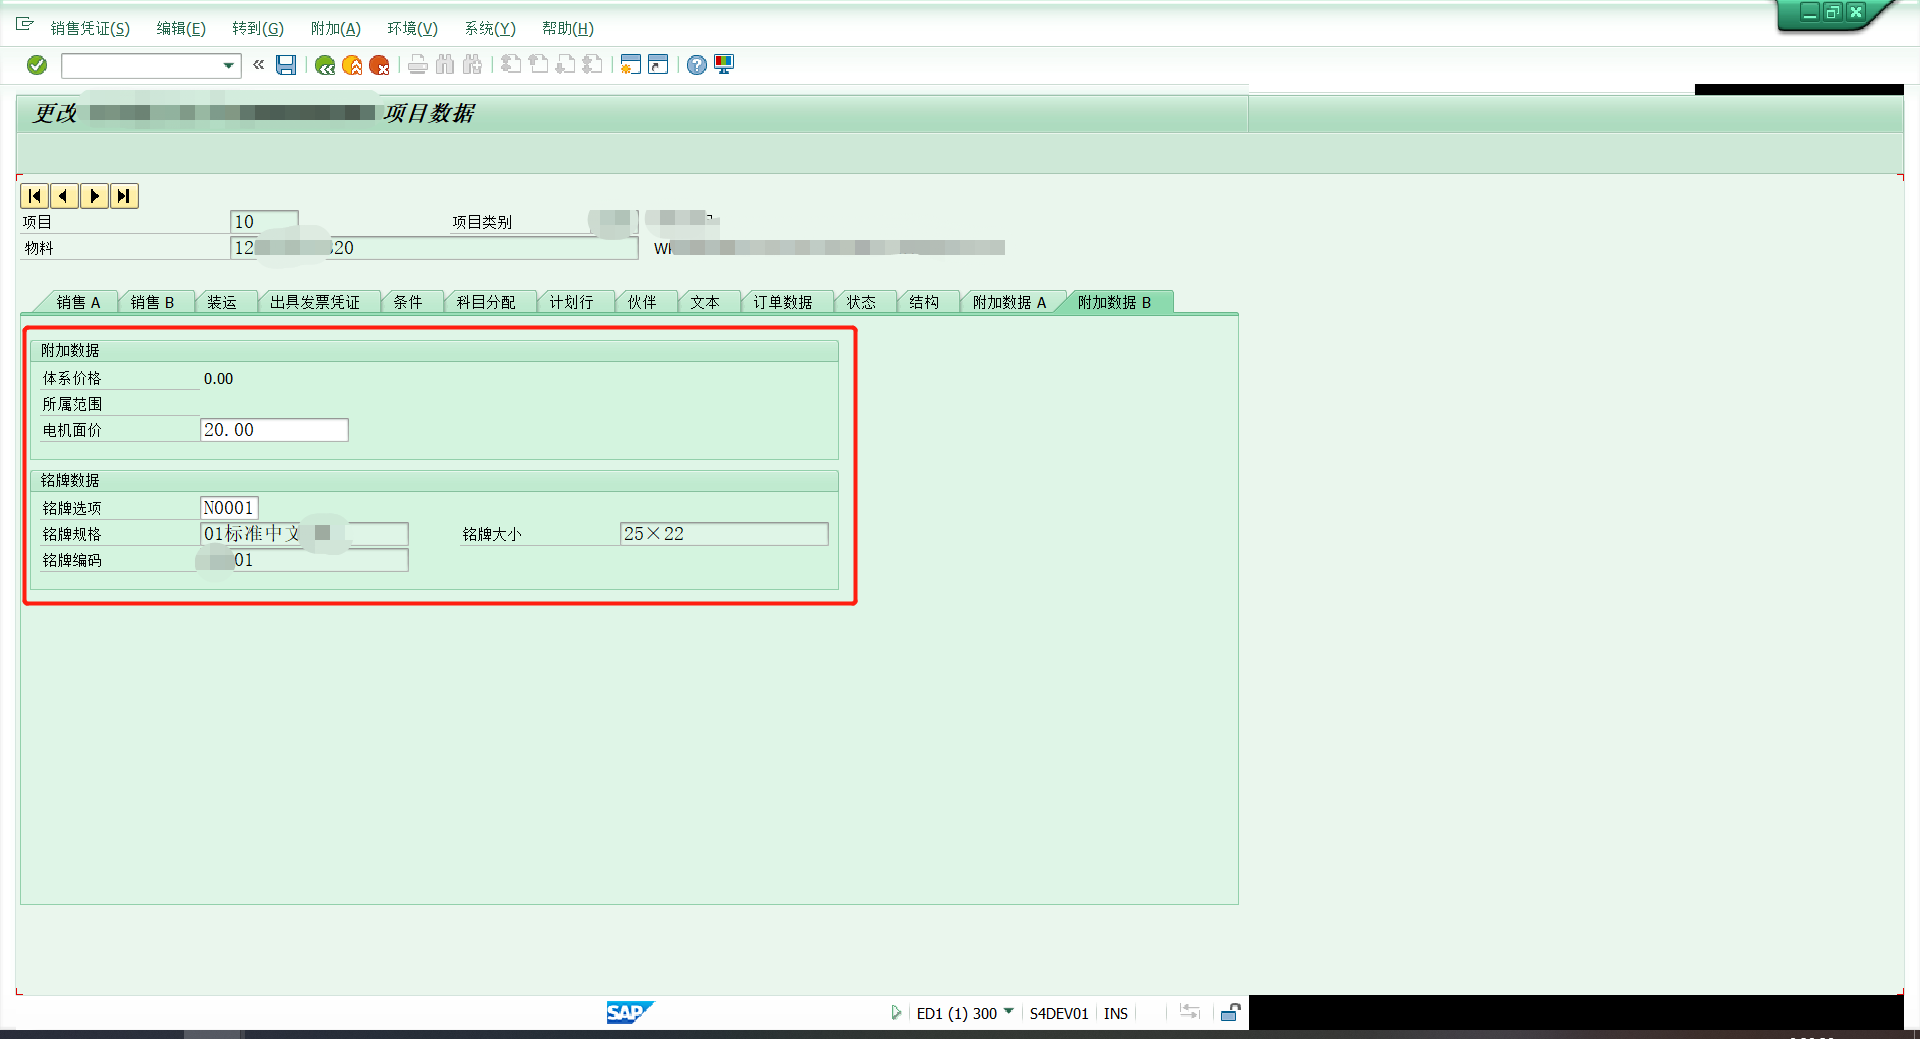Click the 铭牌选项 field showing N0001
This screenshot has height=1039, width=1920.
(229, 508)
